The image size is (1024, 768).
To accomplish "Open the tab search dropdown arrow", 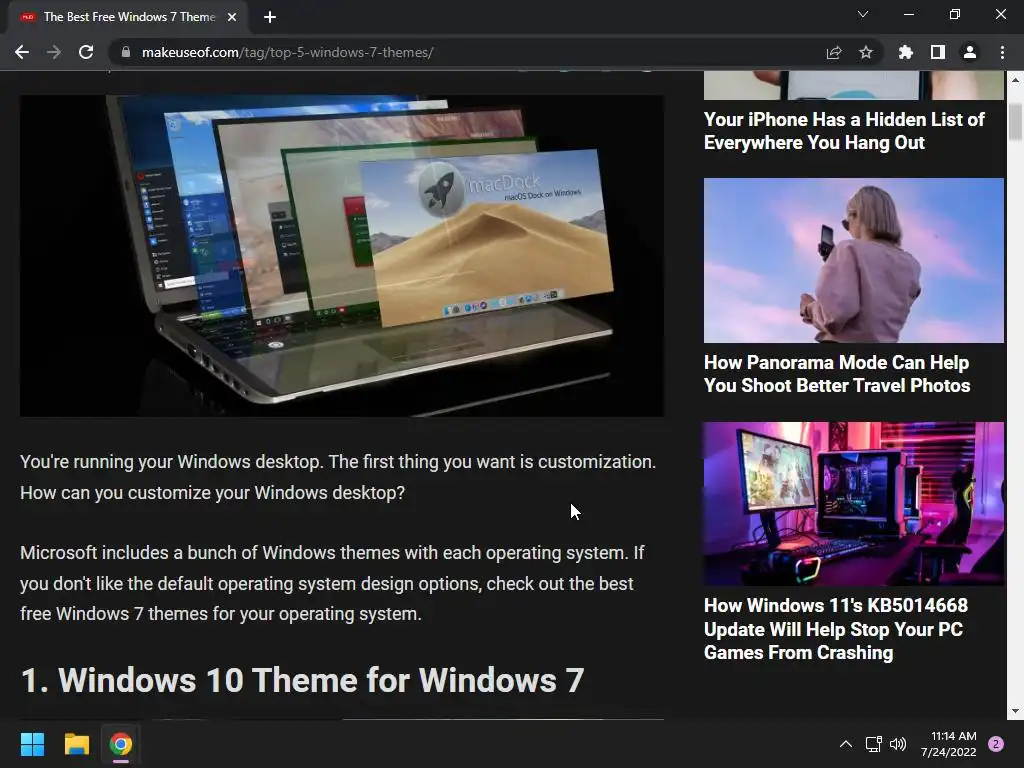I will pos(863,14).
